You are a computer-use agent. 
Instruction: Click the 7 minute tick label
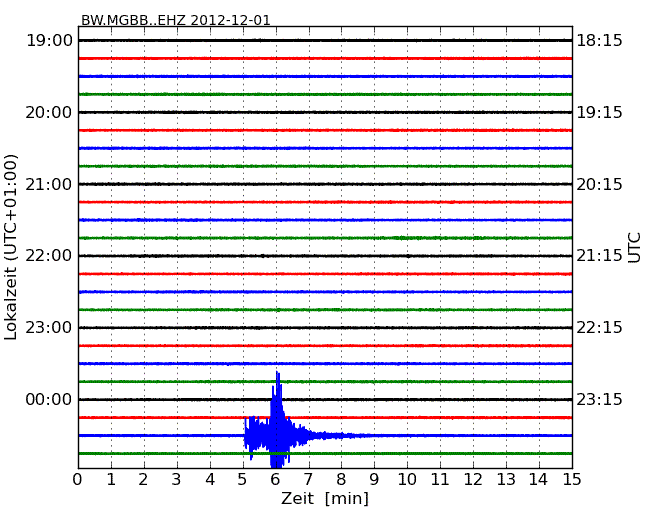pyautogui.click(x=308, y=479)
